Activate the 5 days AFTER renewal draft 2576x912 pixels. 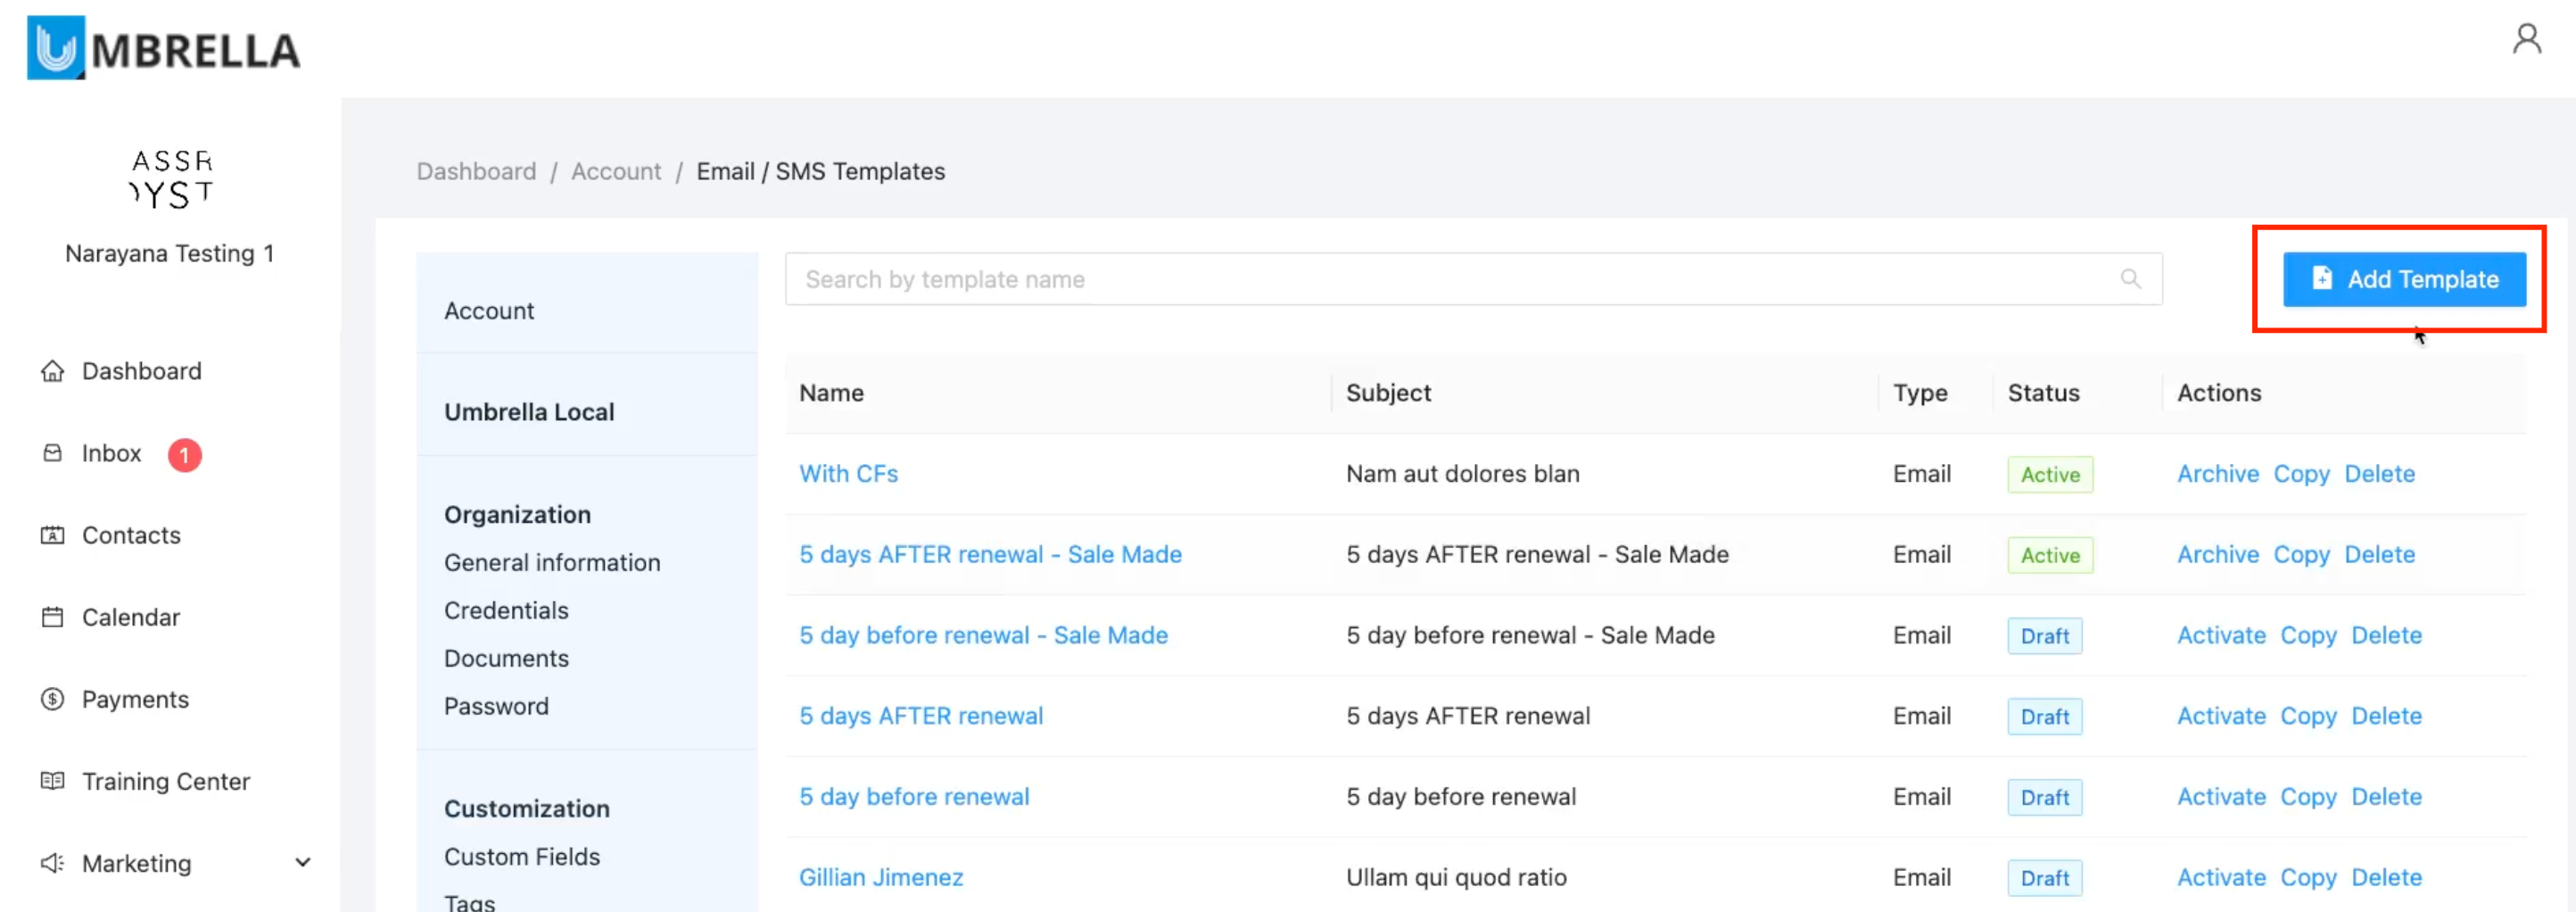click(x=2221, y=716)
